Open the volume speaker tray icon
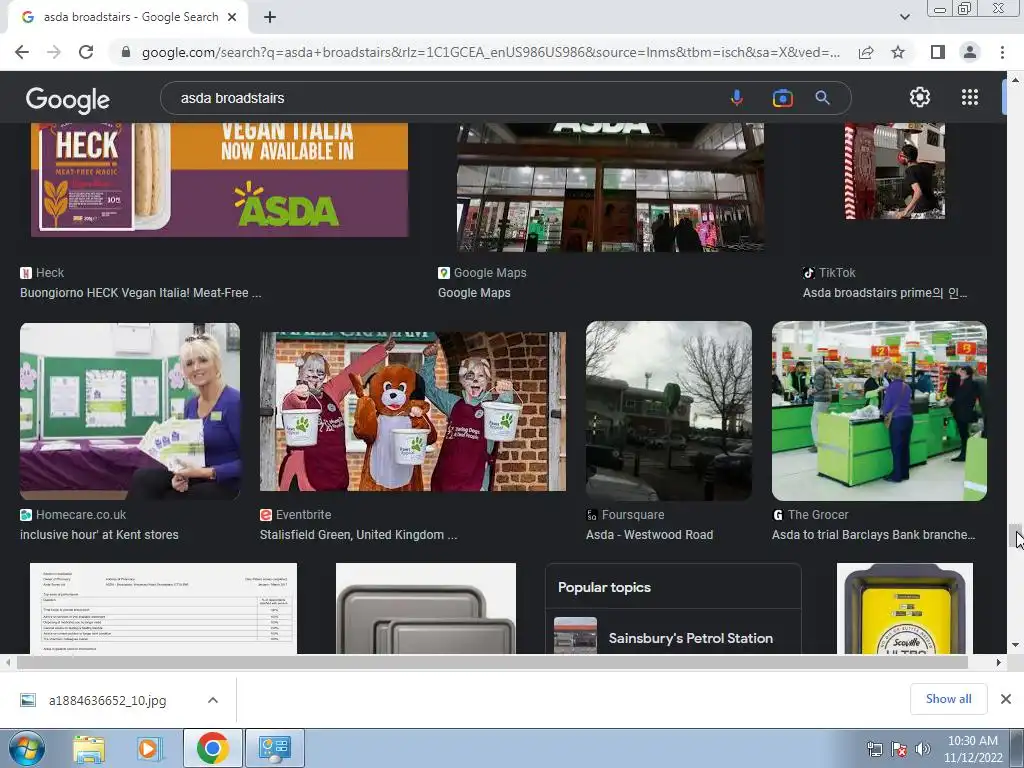The image size is (1024, 768). pos(923,749)
